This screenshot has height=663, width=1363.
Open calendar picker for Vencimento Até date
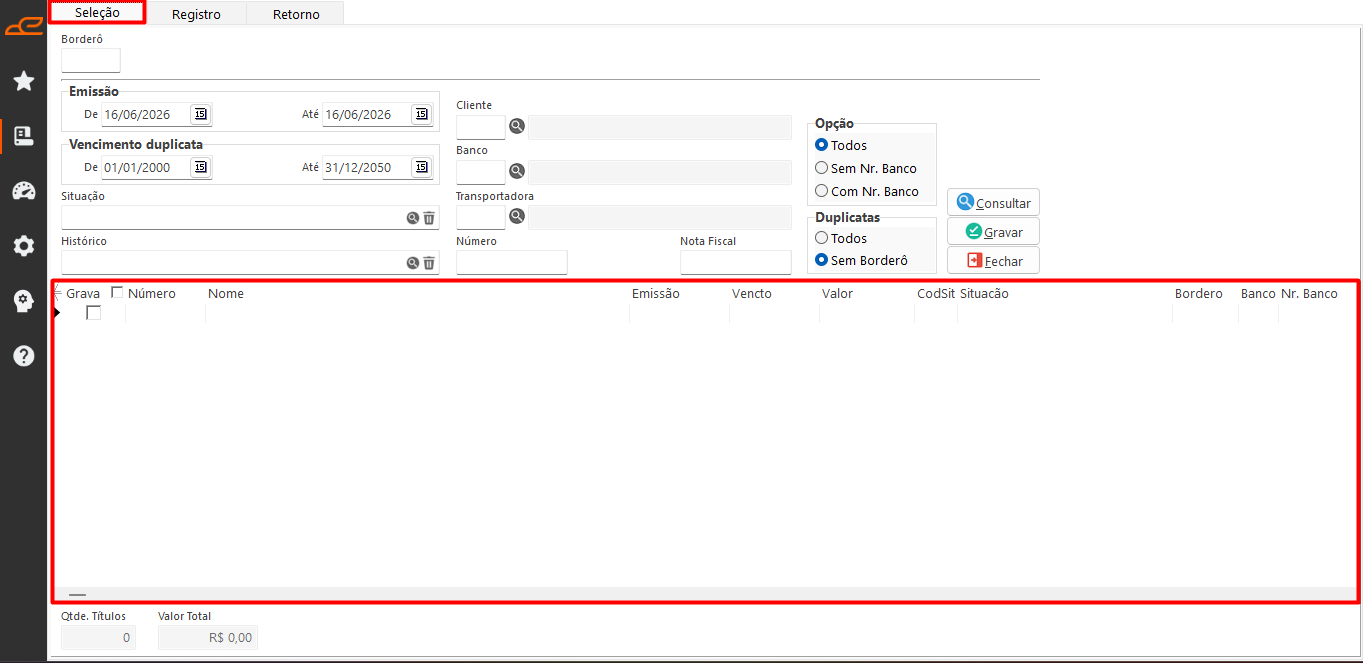pyautogui.click(x=422, y=167)
